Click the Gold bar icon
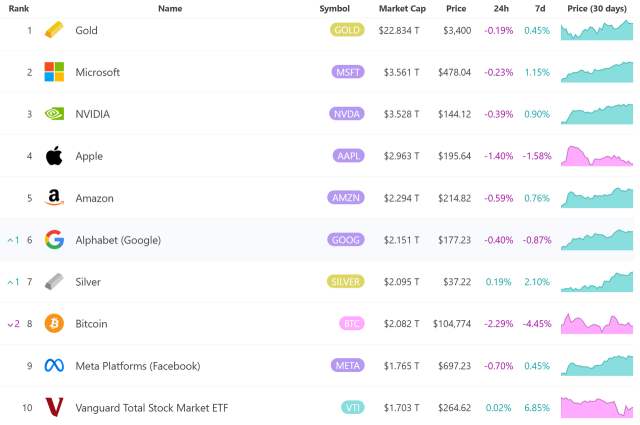This screenshot has height=425, width=640. (54, 30)
